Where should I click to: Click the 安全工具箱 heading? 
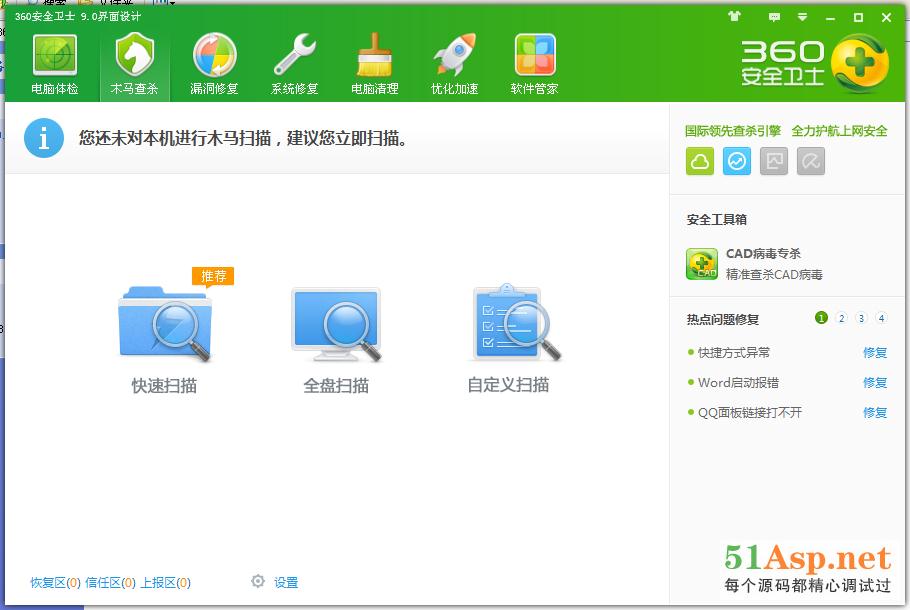717,219
